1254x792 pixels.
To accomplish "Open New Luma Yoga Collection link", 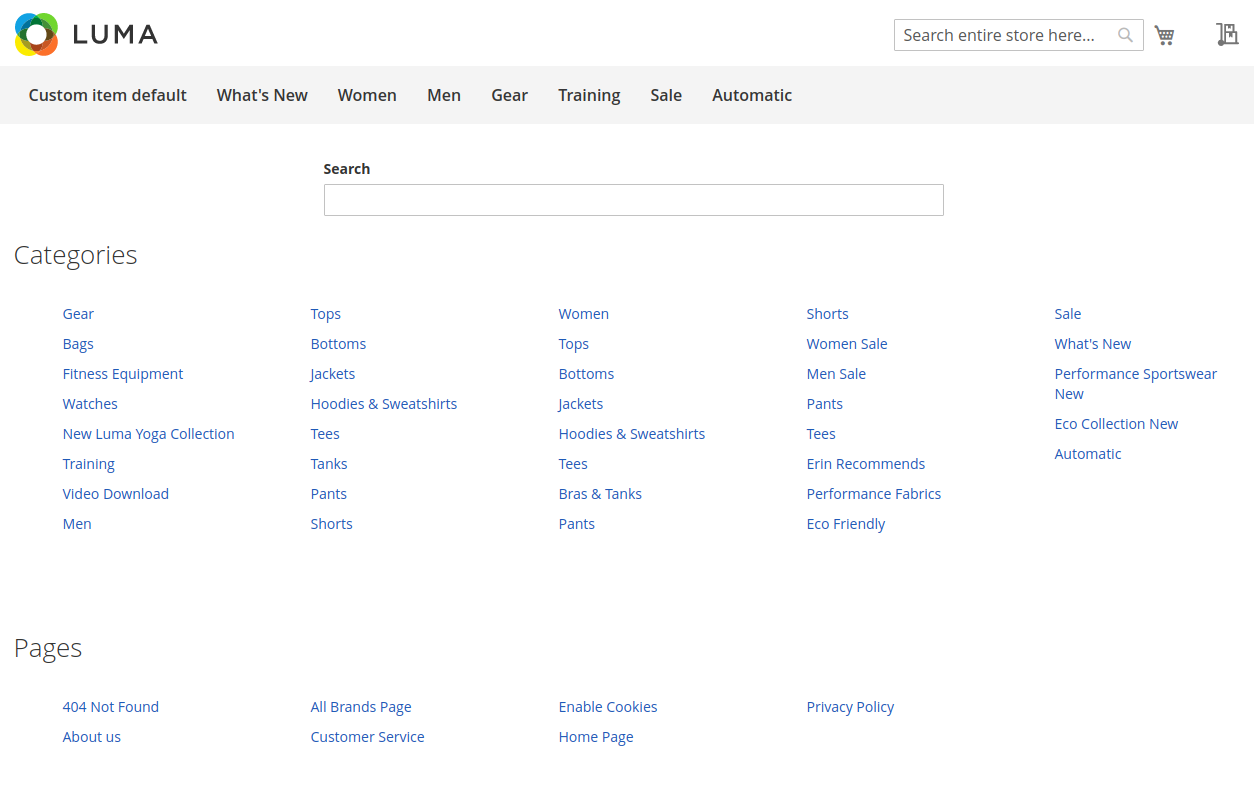I will [x=148, y=434].
